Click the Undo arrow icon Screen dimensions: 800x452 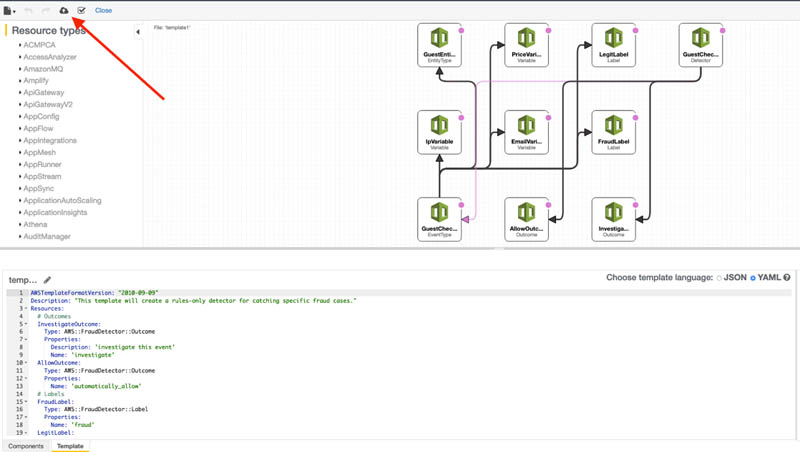29,10
